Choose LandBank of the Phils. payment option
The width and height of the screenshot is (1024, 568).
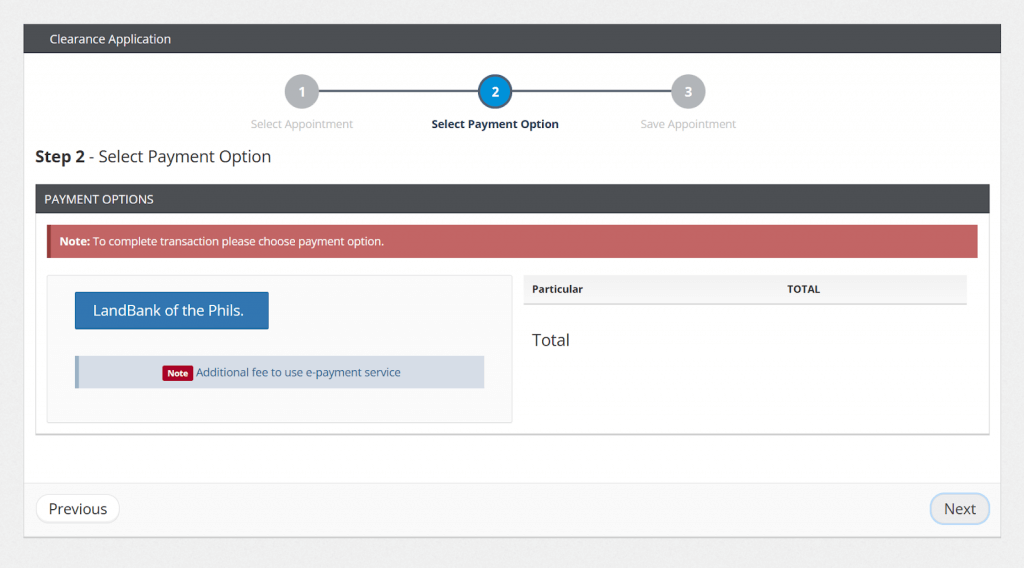click(171, 310)
